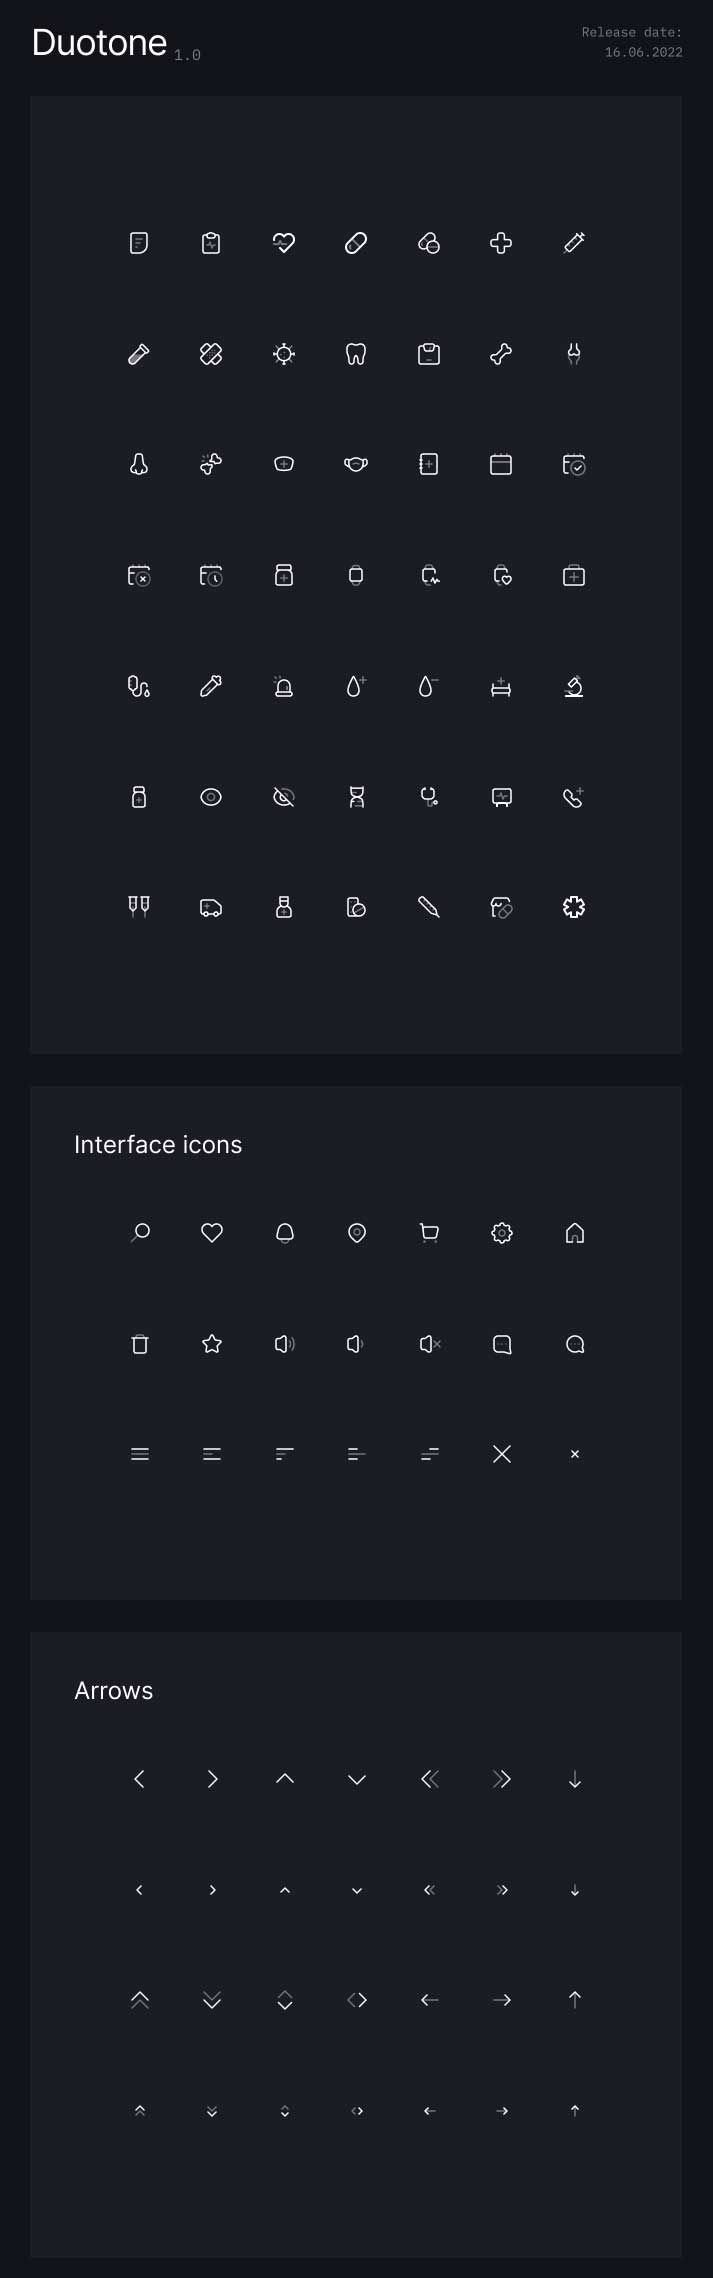
Task: Select the muted speaker icon
Action: click(430, 1344)
